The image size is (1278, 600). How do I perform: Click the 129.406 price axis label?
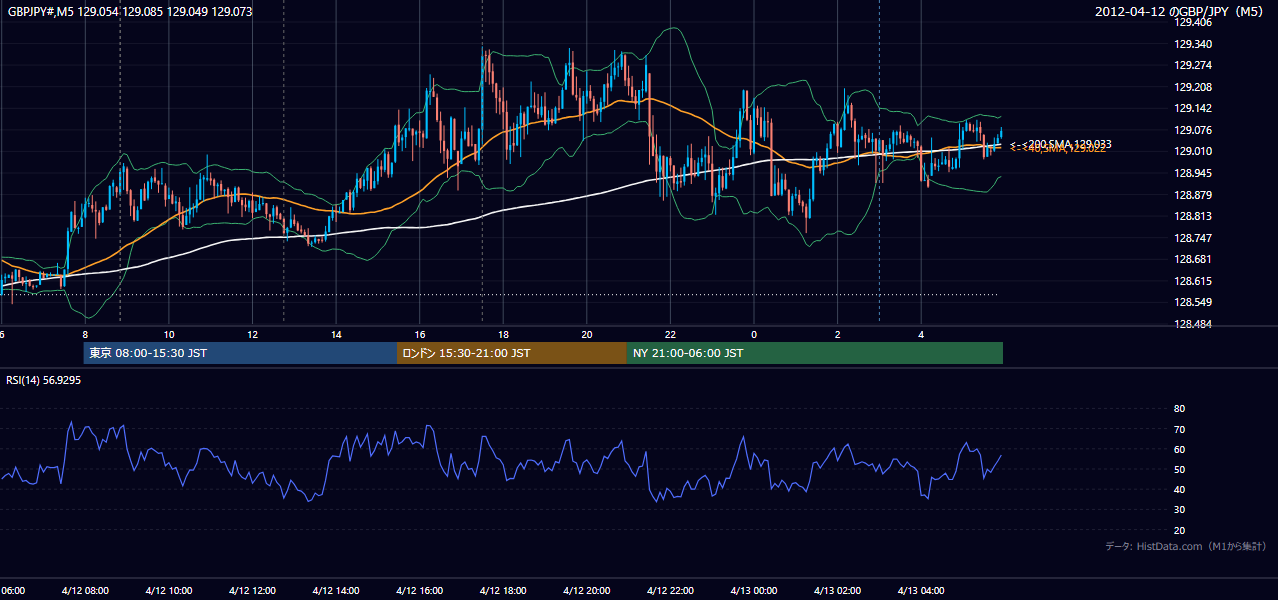pyautogui.click(x=1193, y=22)
